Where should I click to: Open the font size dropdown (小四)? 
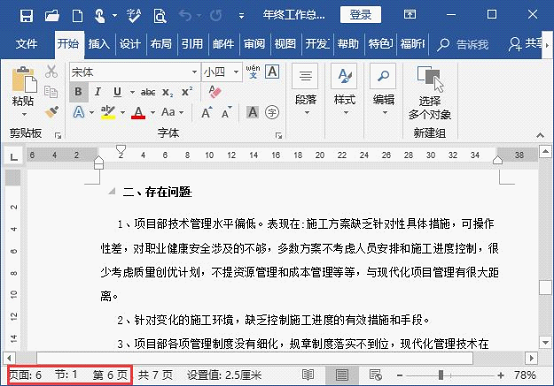[x=236, y=72]
